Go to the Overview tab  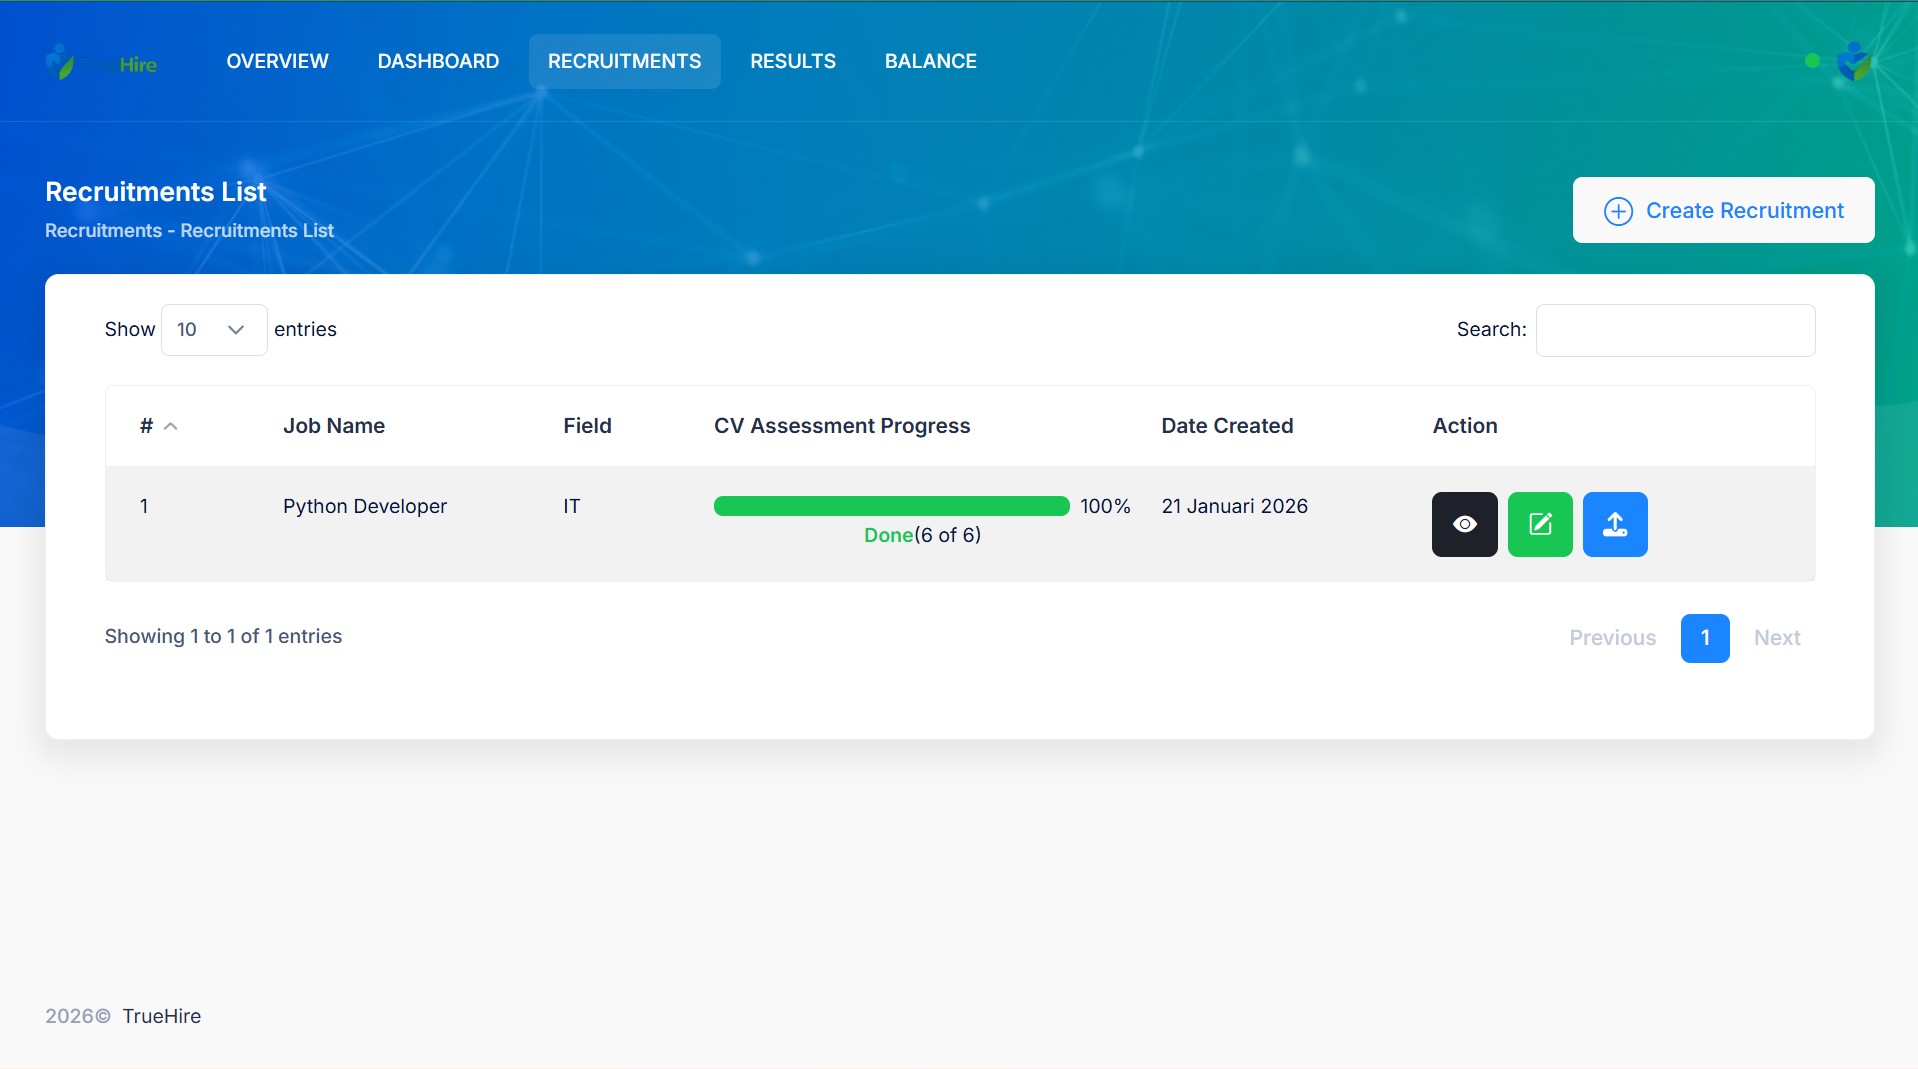click(x=277, y=61)
